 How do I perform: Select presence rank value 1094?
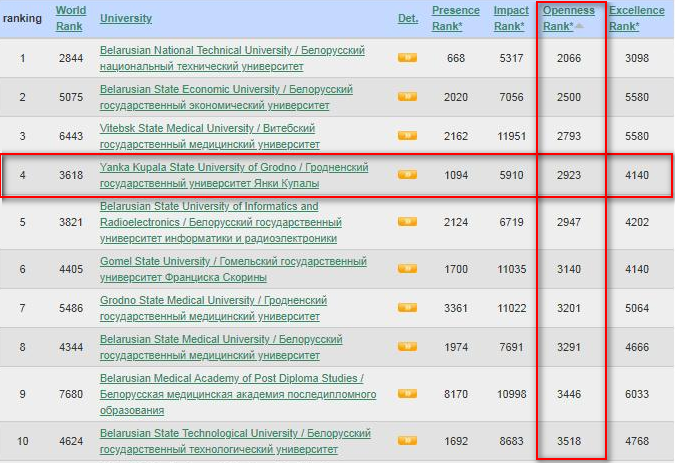click(456, 175)
